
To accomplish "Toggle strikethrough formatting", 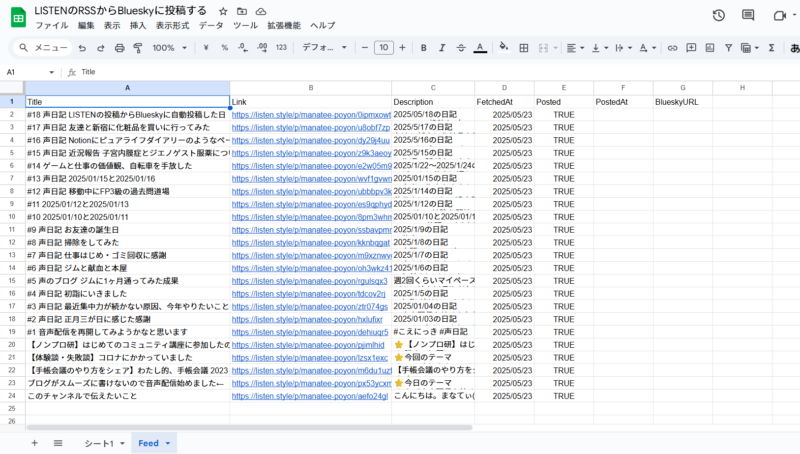I will click(461, 47).
